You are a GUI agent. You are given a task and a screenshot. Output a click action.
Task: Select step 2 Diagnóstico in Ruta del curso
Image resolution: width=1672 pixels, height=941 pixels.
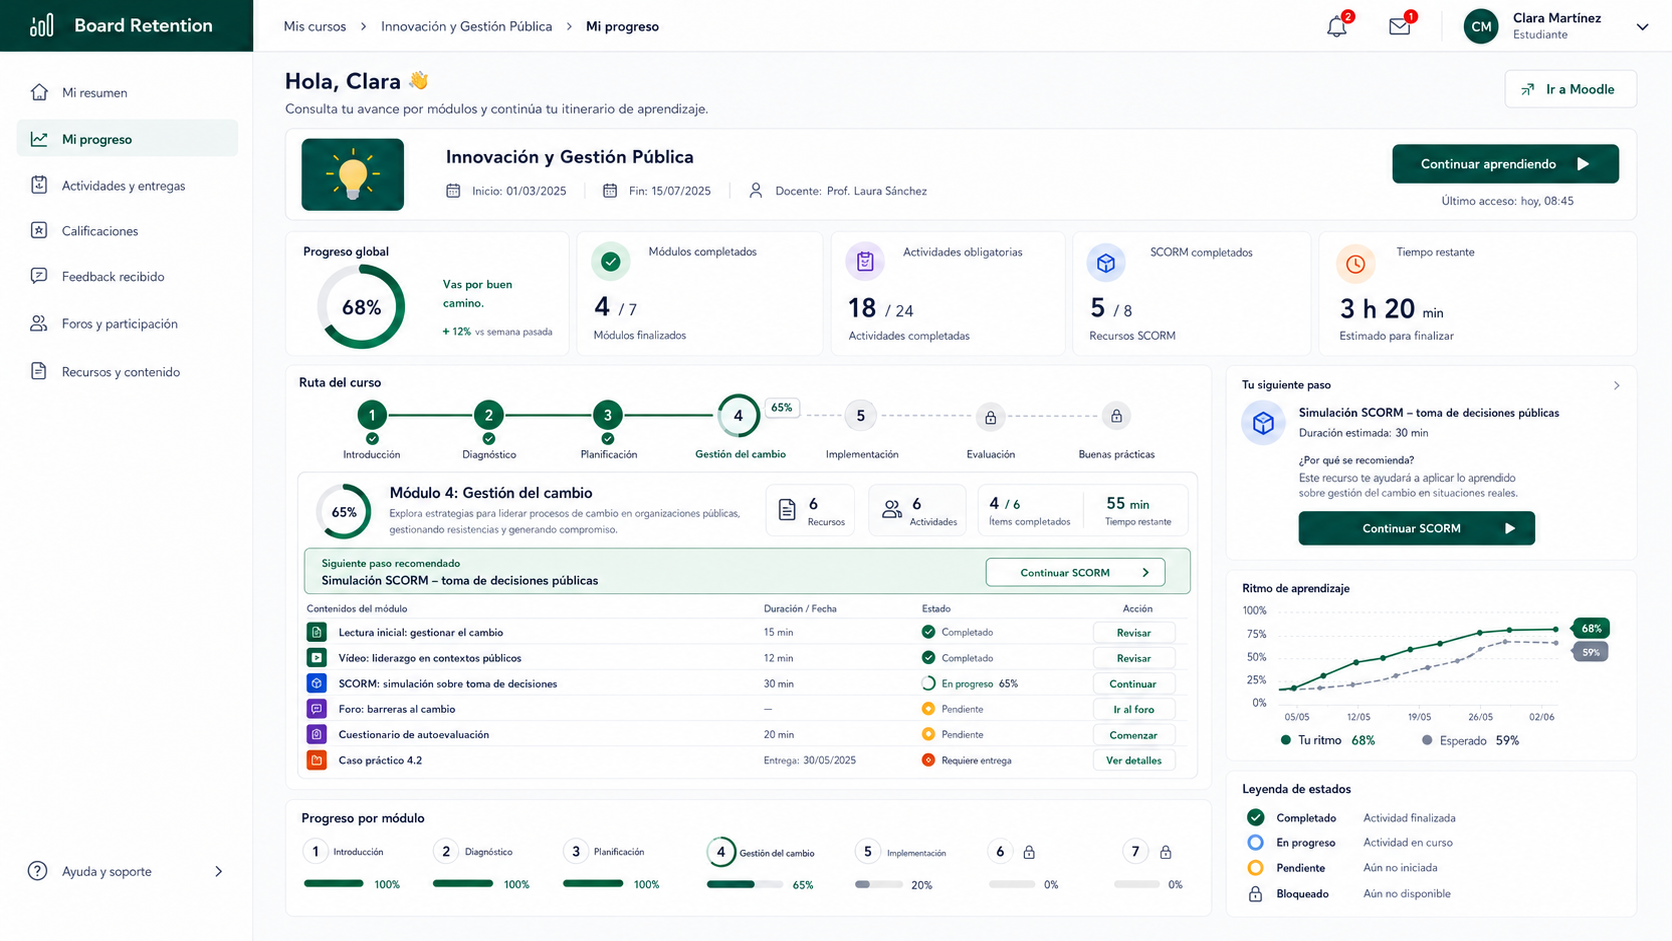489,415
